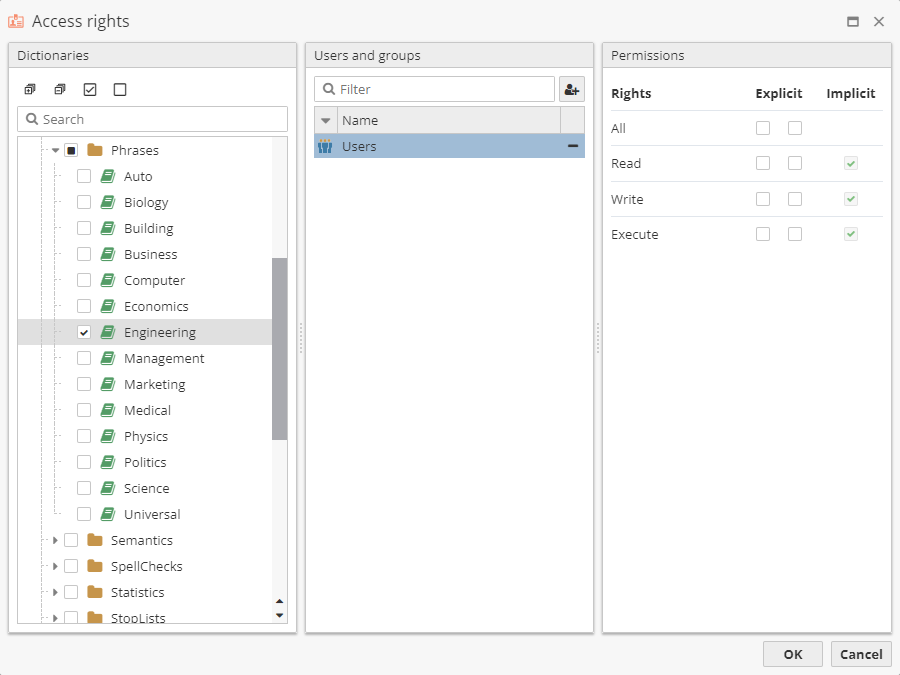
Task: Enable the Medical dictionary checkbox
Action: (x=84, y=411)
